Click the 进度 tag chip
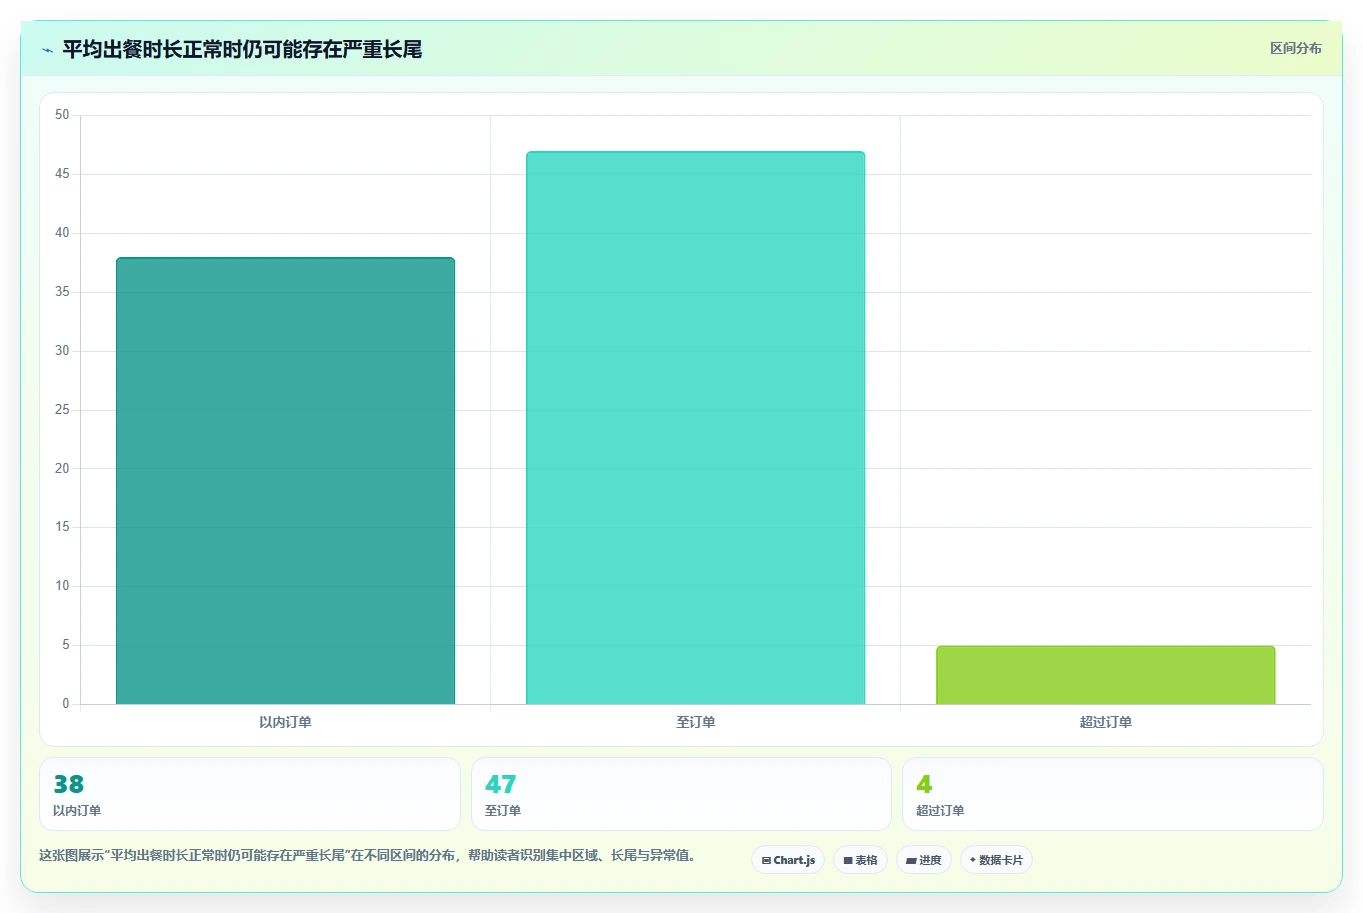This screenshot has width=1363, height=913. point(924,860)
